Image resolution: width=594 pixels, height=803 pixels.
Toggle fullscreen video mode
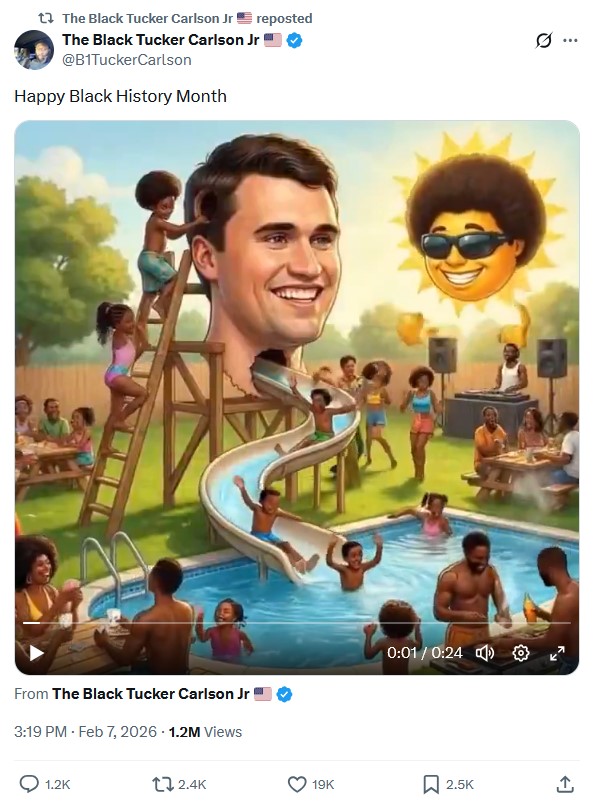click(x=557, y=653)
